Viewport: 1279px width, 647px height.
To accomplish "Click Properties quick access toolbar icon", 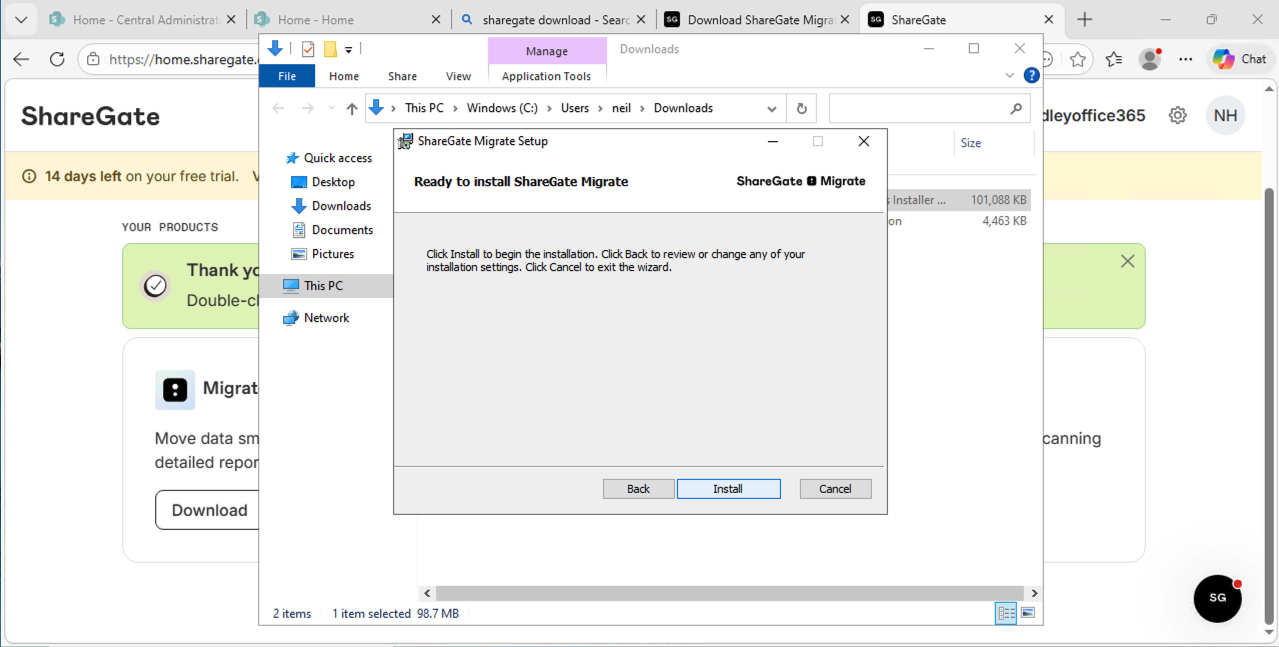I will pyautogui.click(x=308, y=49).
